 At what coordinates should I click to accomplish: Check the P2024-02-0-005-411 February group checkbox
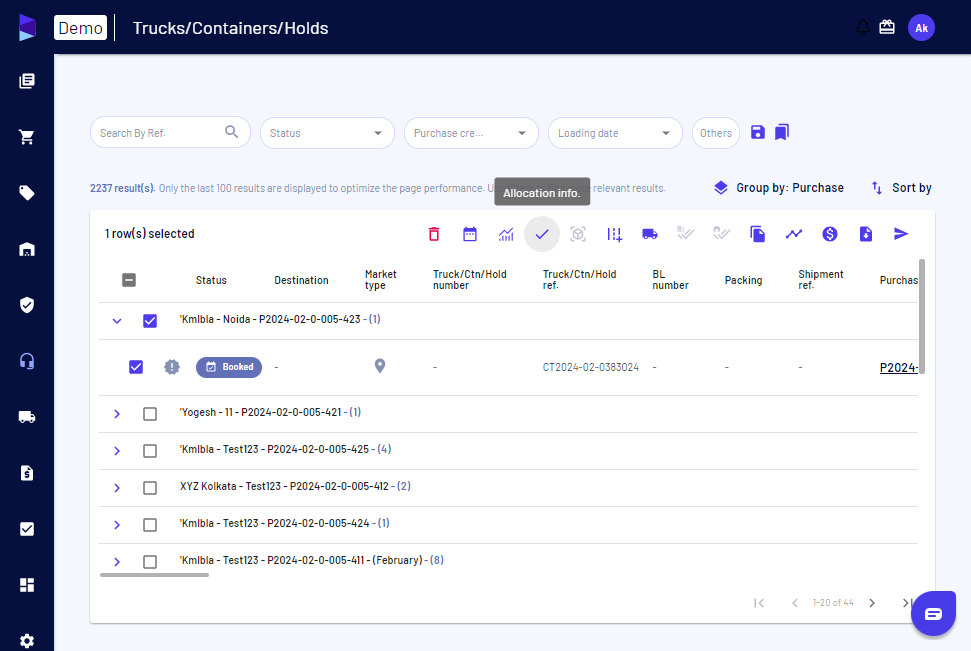[x=150, y=562]
